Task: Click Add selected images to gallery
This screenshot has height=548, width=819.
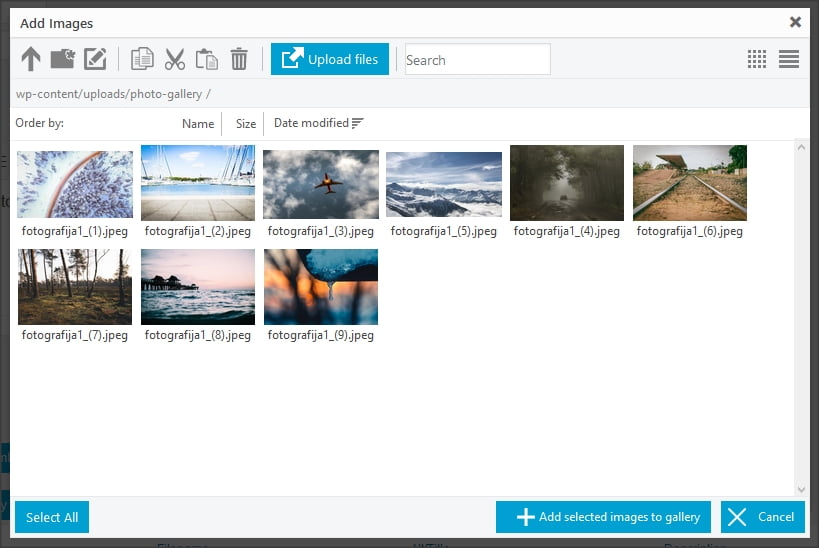Action: pos(603,517)
